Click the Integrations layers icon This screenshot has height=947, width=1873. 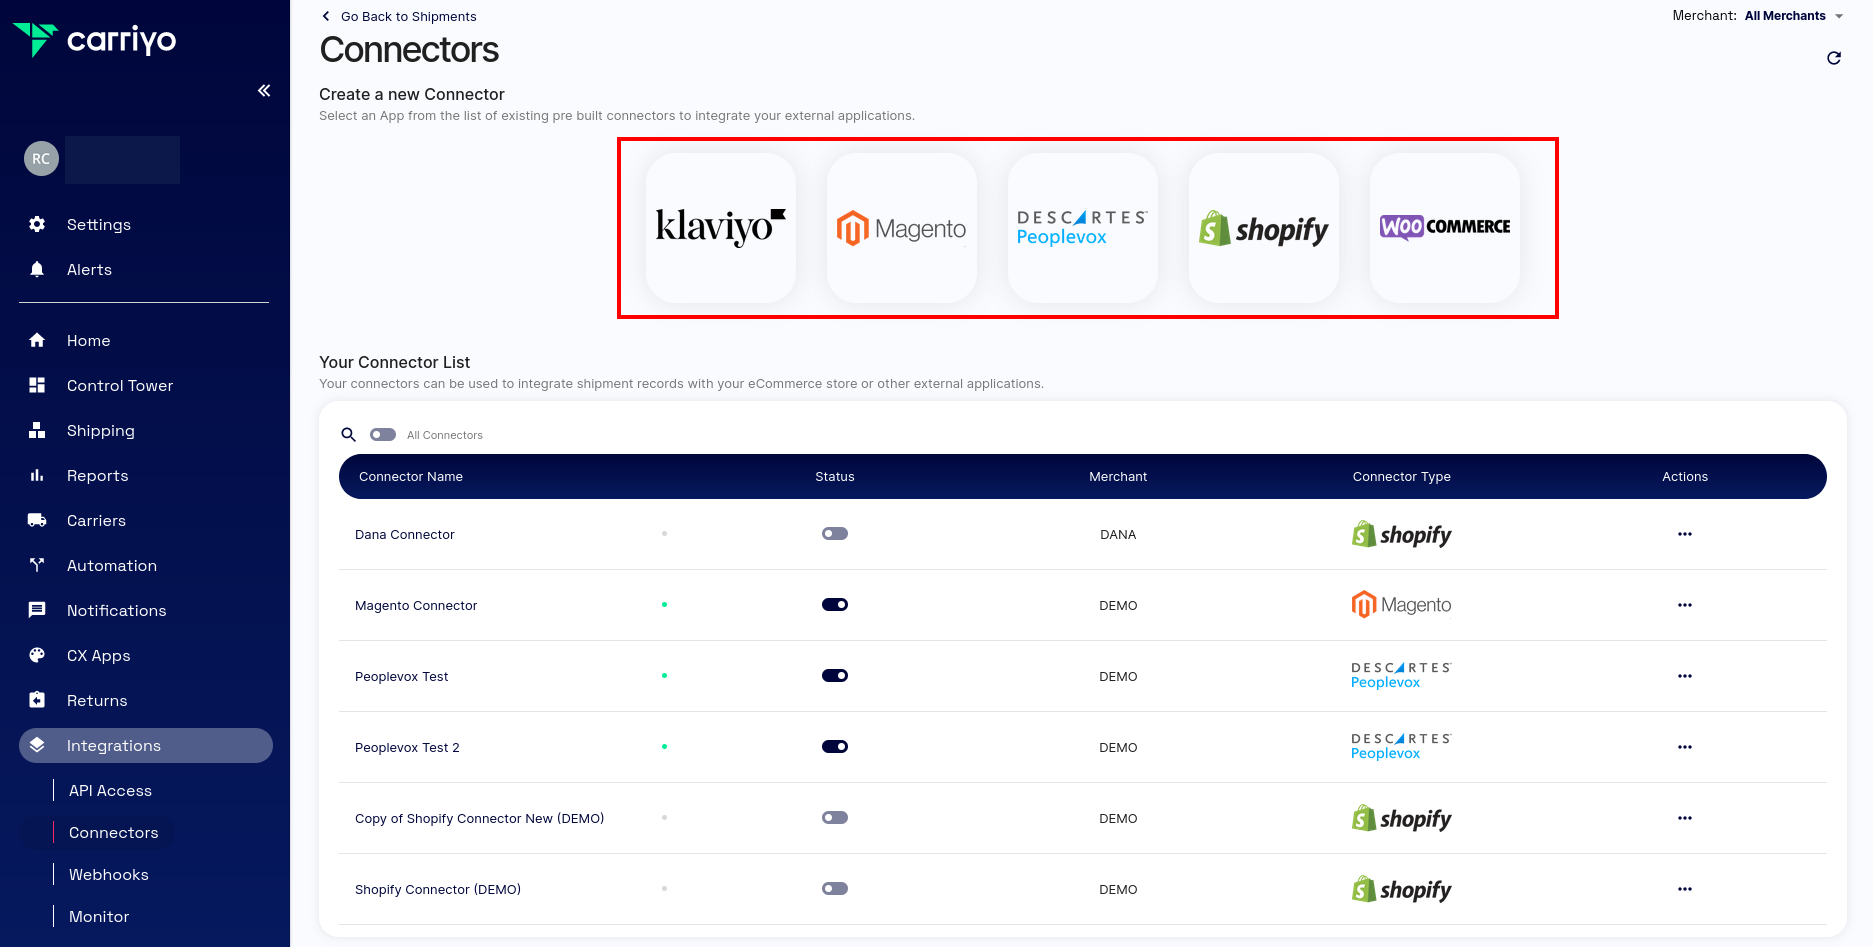point(37,745)
